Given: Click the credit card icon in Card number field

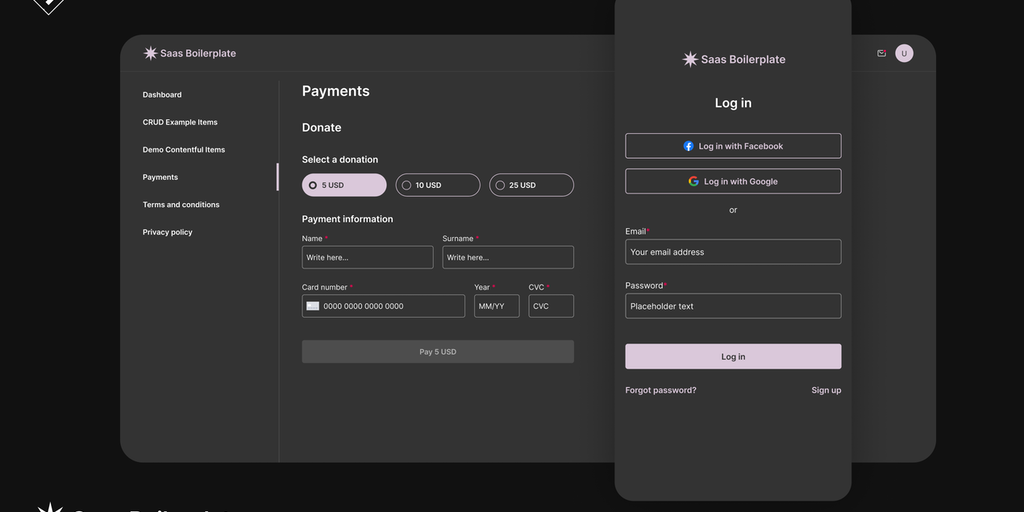Looking at the screenshot, I should [313, 306].
